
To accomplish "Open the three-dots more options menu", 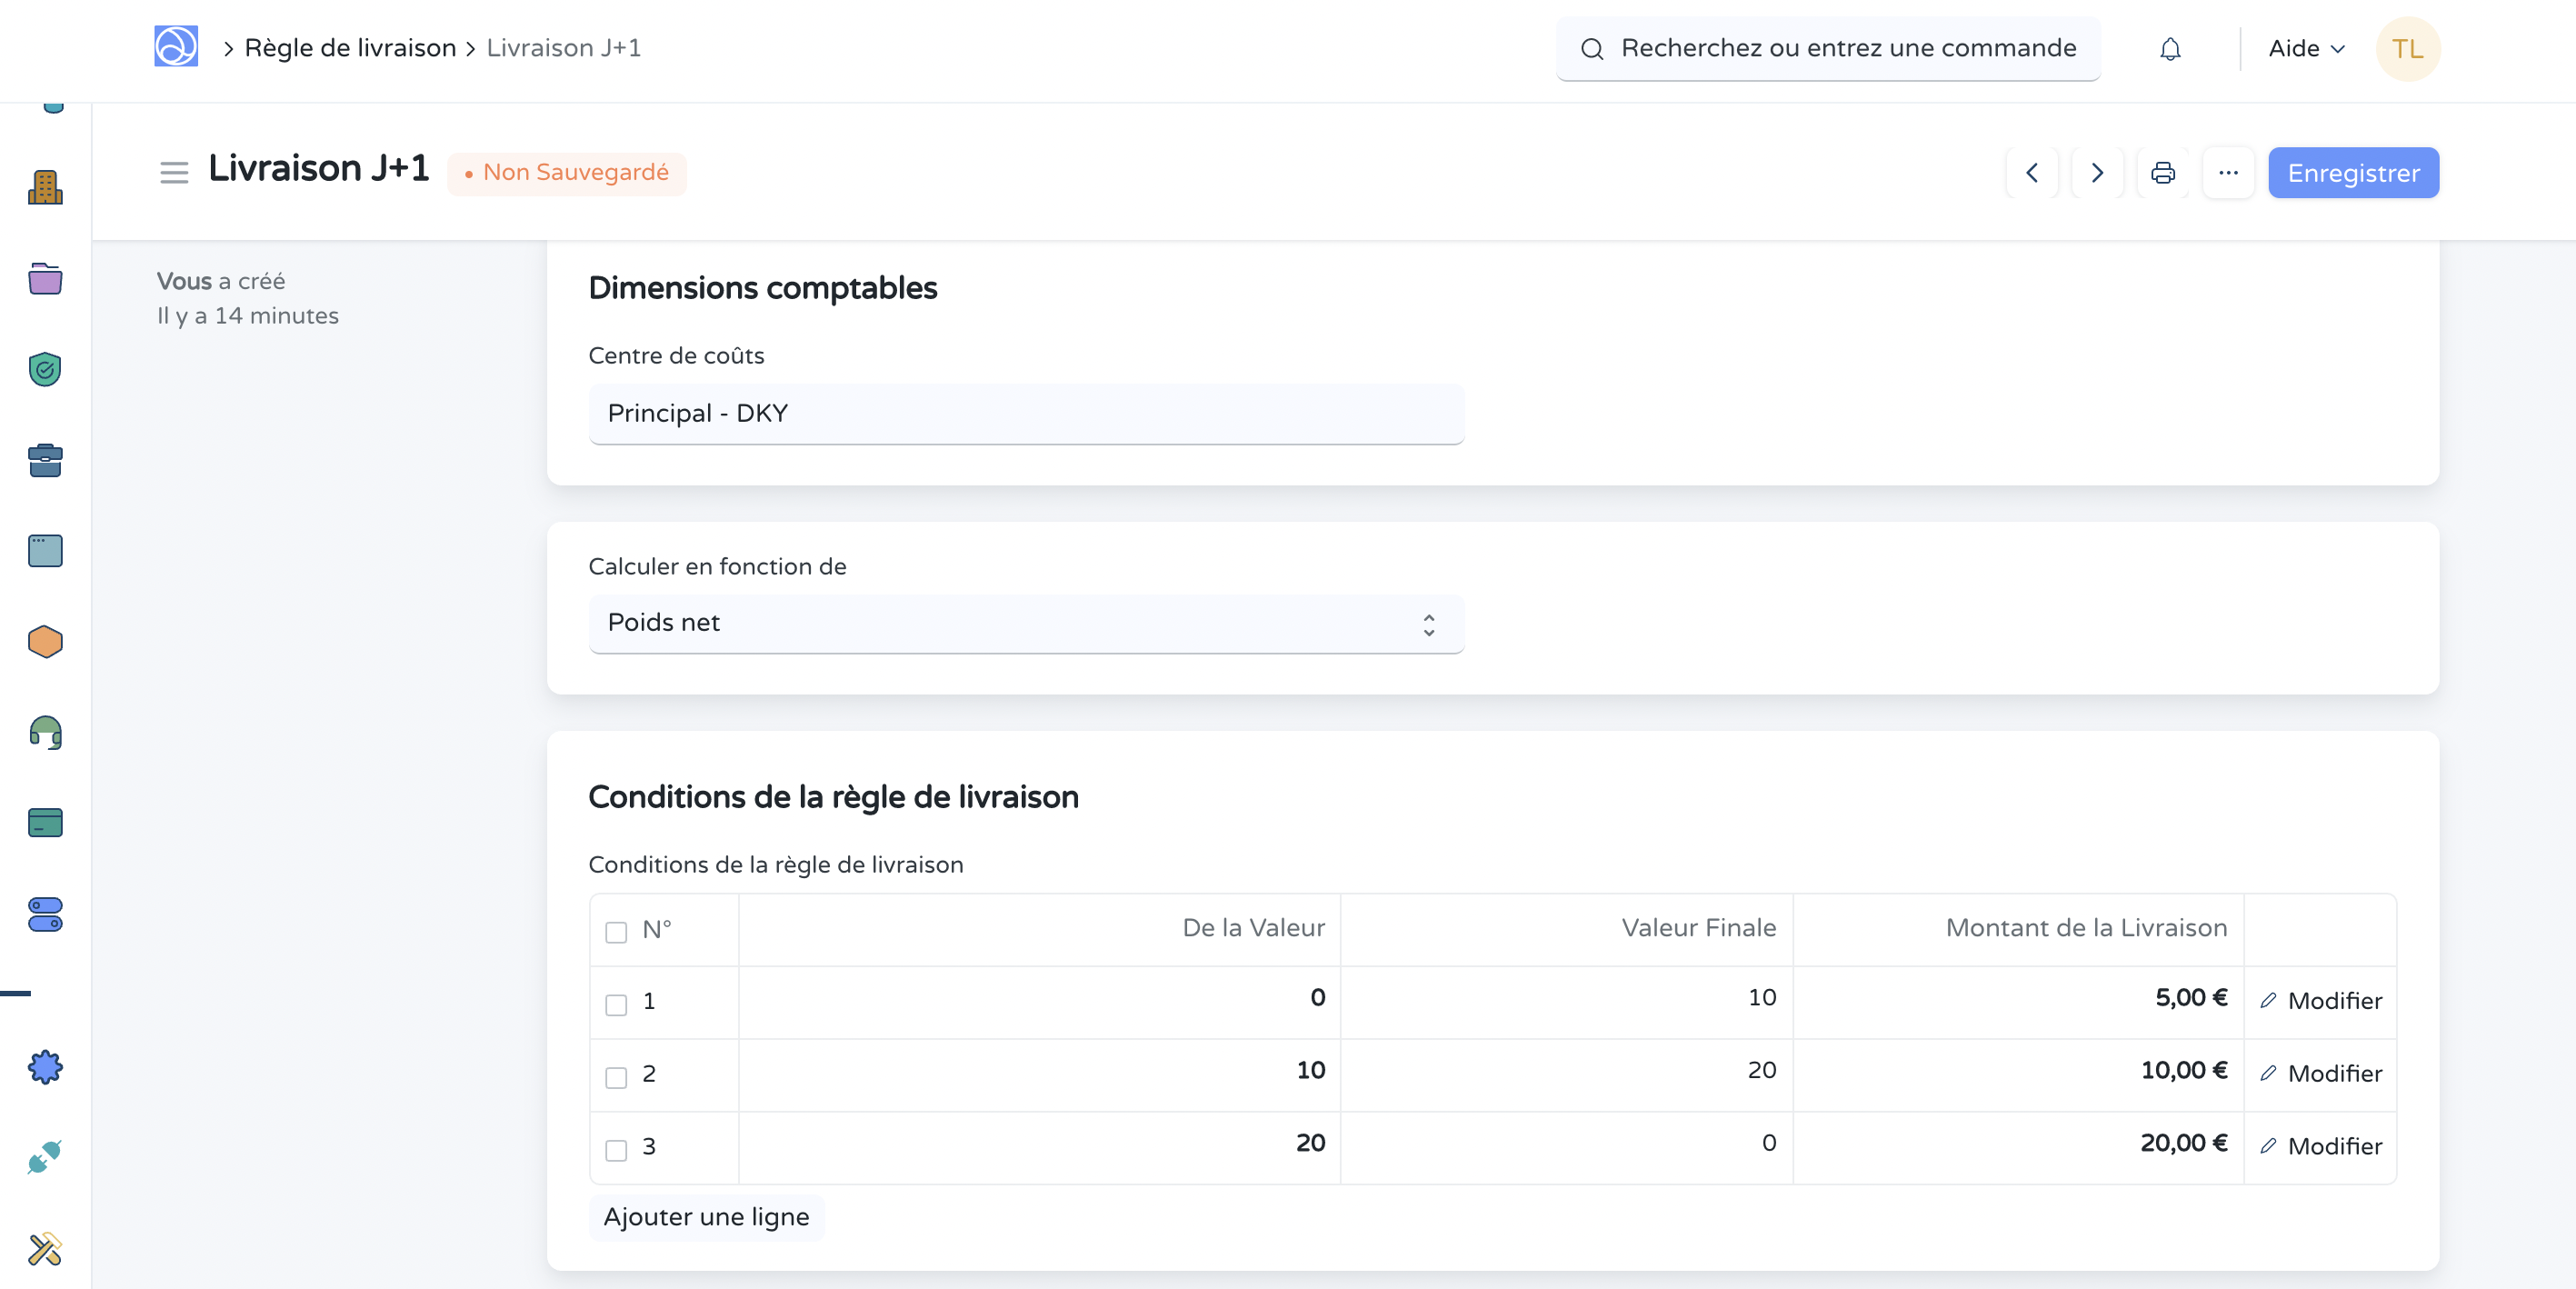I will click(x=2227, y=173).
